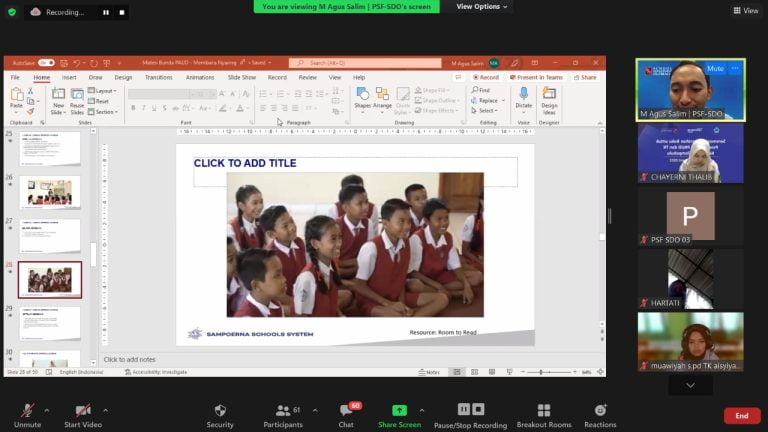Screen dimensions: 768x432
Task: Click Present in Teams button
Action: coord(536,77)
